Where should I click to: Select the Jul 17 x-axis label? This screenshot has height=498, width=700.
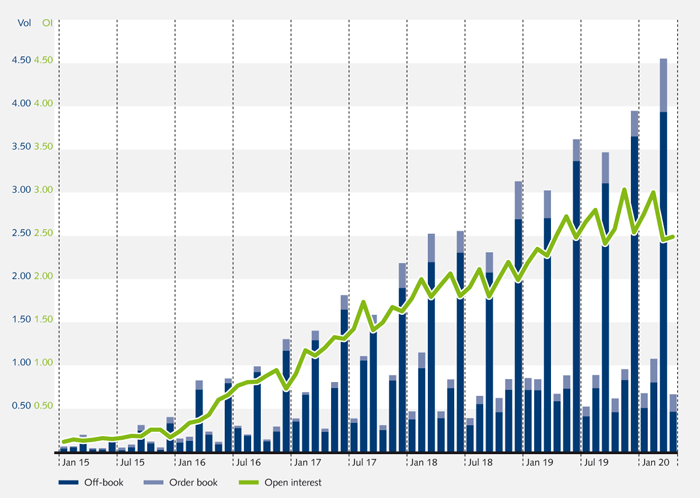coord(364,463)
